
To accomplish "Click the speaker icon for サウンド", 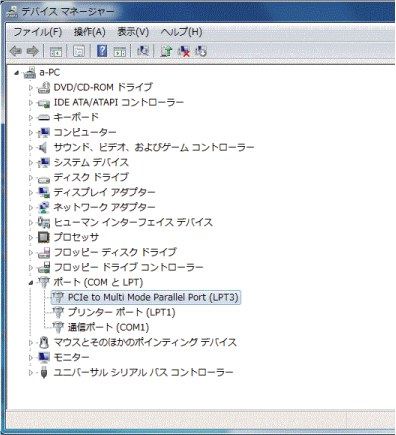I will pos(43,147).
